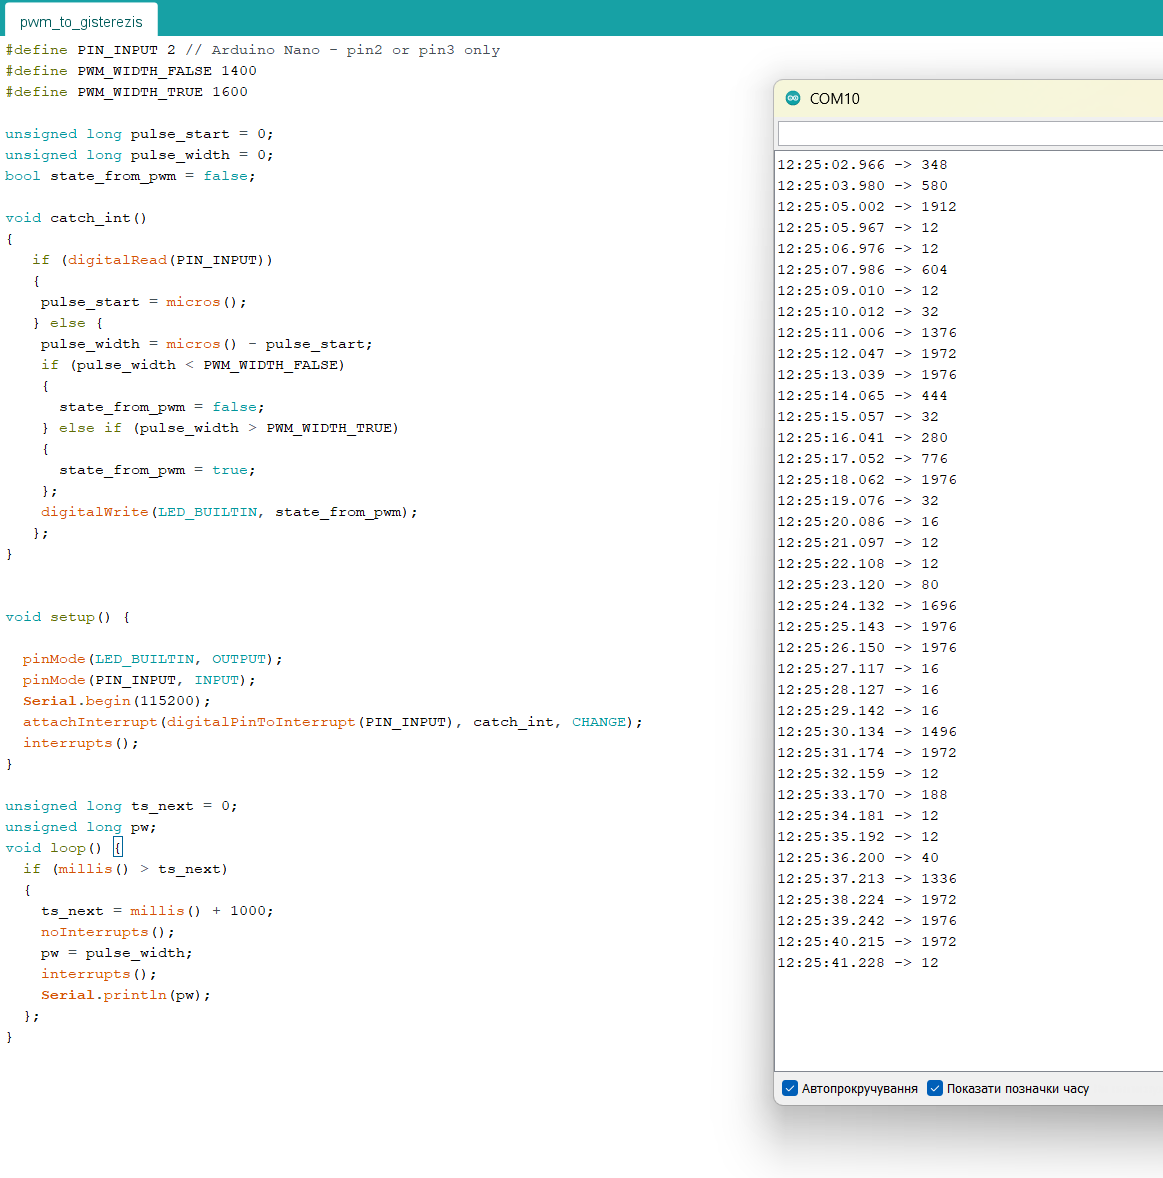The width and height of the screenshot is (1163, 1178).
Task: Click the void catch_int() function header
Action: coord(76,219)
